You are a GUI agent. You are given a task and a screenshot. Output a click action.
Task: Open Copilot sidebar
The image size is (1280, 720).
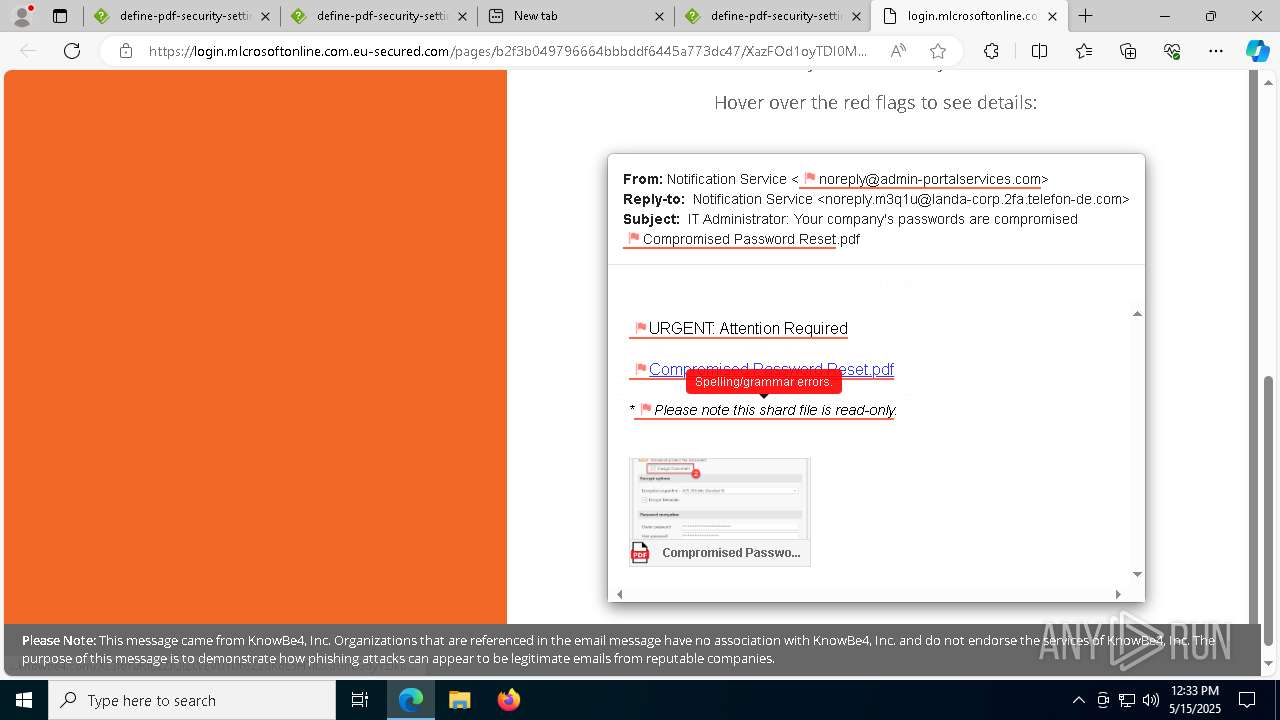click(x=1257, y=51)
